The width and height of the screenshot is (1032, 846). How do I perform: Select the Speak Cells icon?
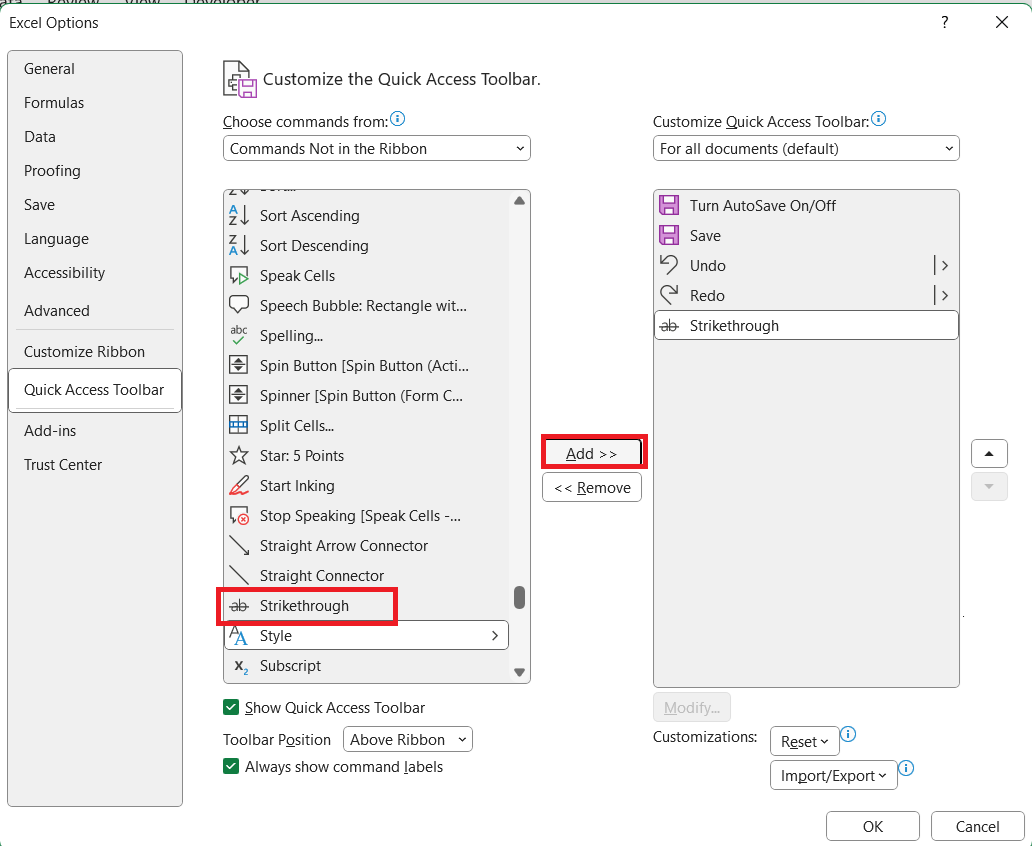tap(239, 276)
